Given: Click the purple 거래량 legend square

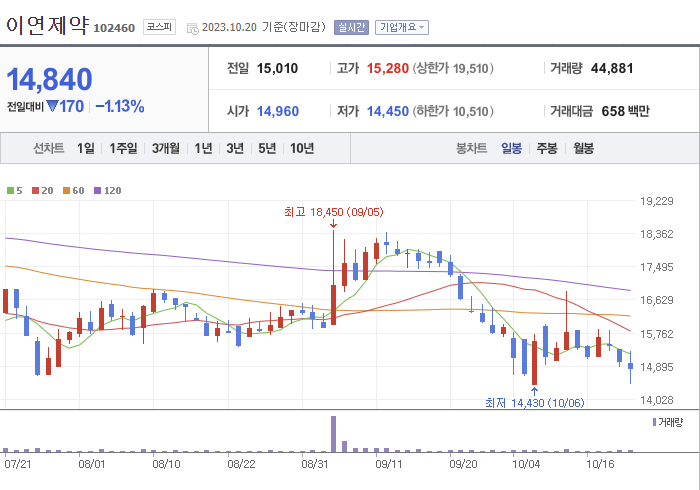Looking at the screenshot, I should (654, 422).
